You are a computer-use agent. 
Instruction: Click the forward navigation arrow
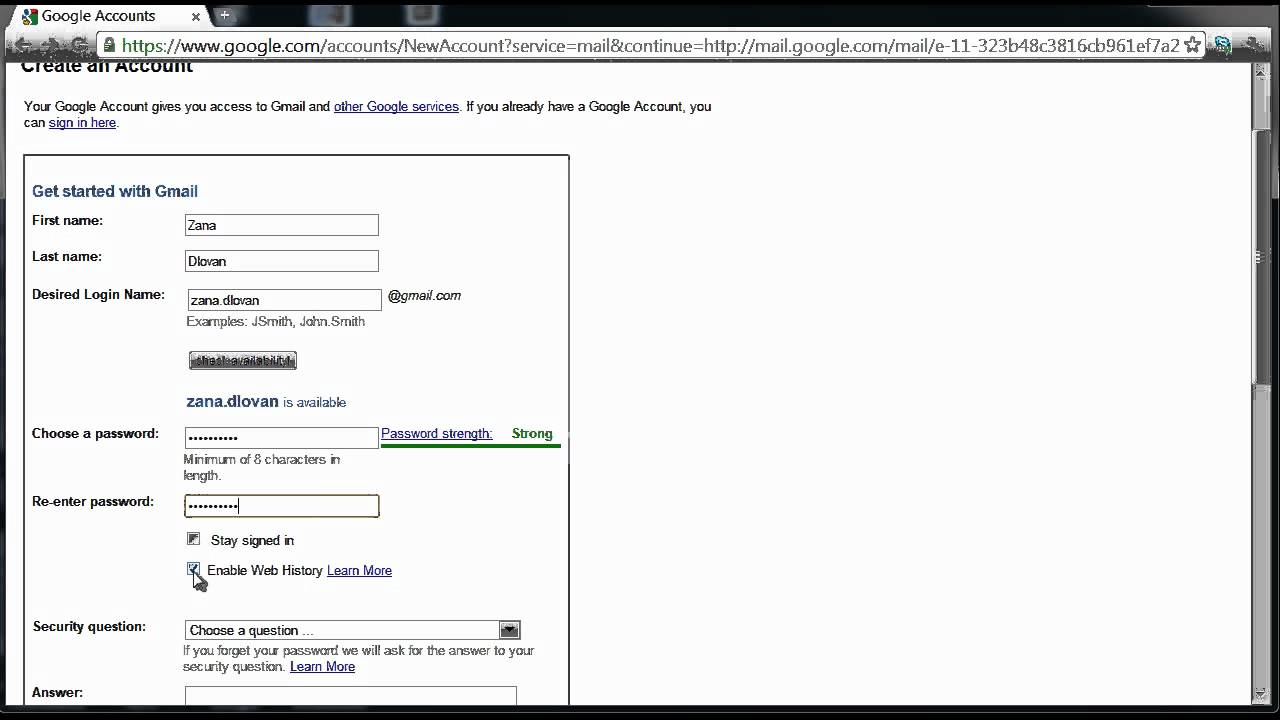point(51,45)
